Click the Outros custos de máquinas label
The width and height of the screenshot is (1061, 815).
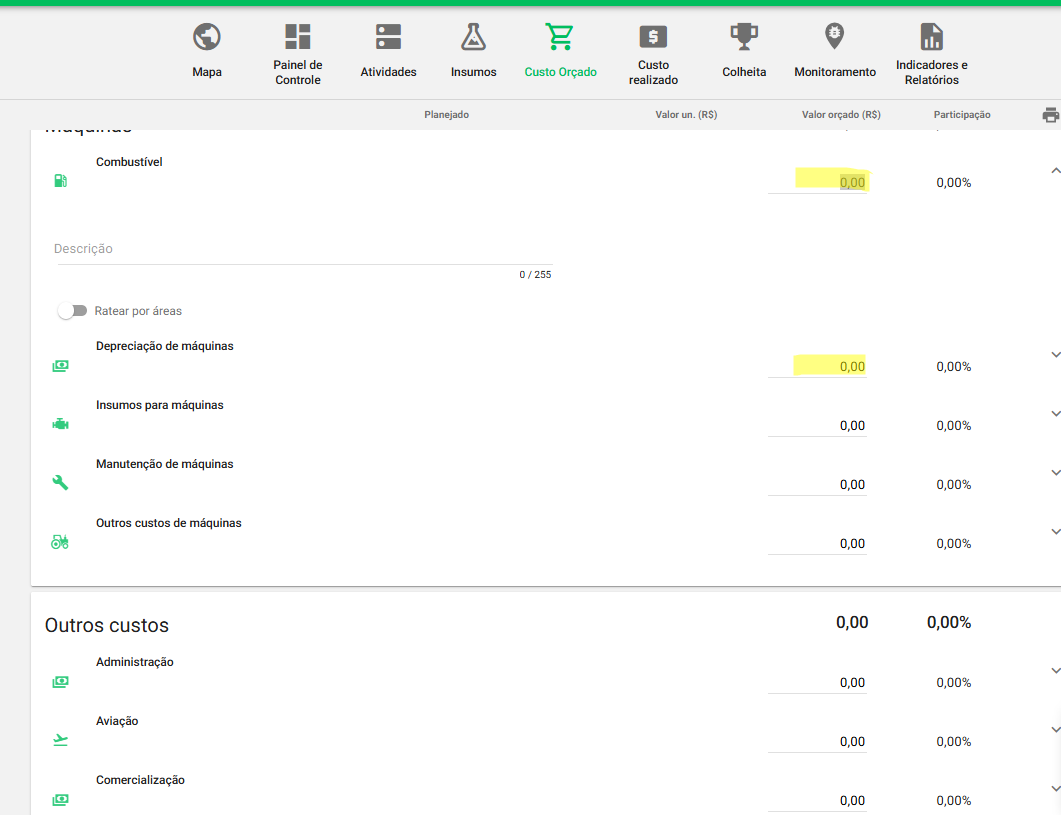point(168,523)
